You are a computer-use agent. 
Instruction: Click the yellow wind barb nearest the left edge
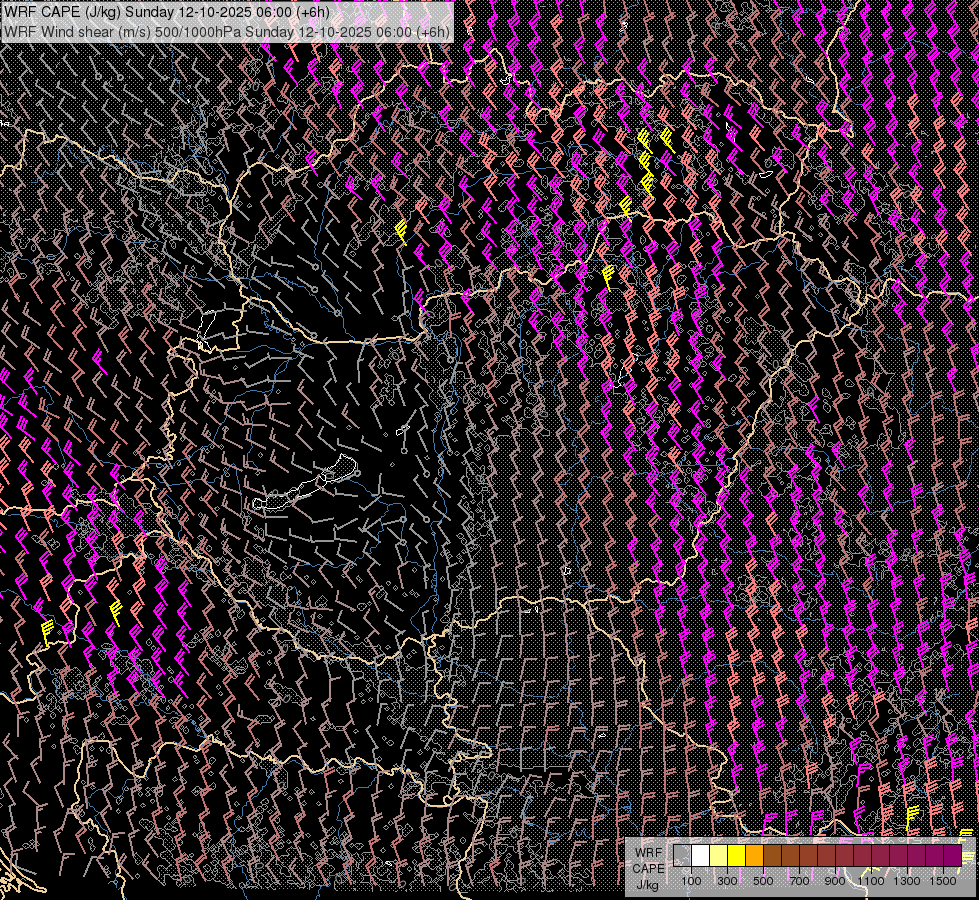coord(46,631)
